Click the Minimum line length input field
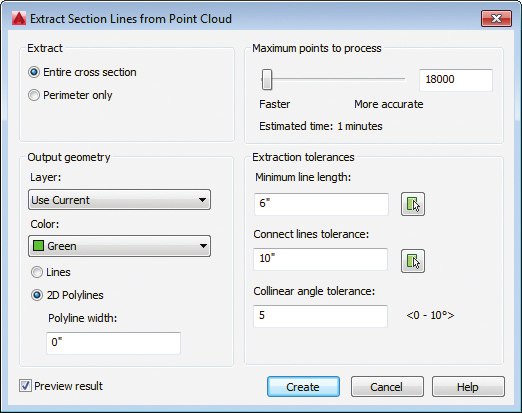The width and height of the screenshot is (522, 413). coord(321,204)
